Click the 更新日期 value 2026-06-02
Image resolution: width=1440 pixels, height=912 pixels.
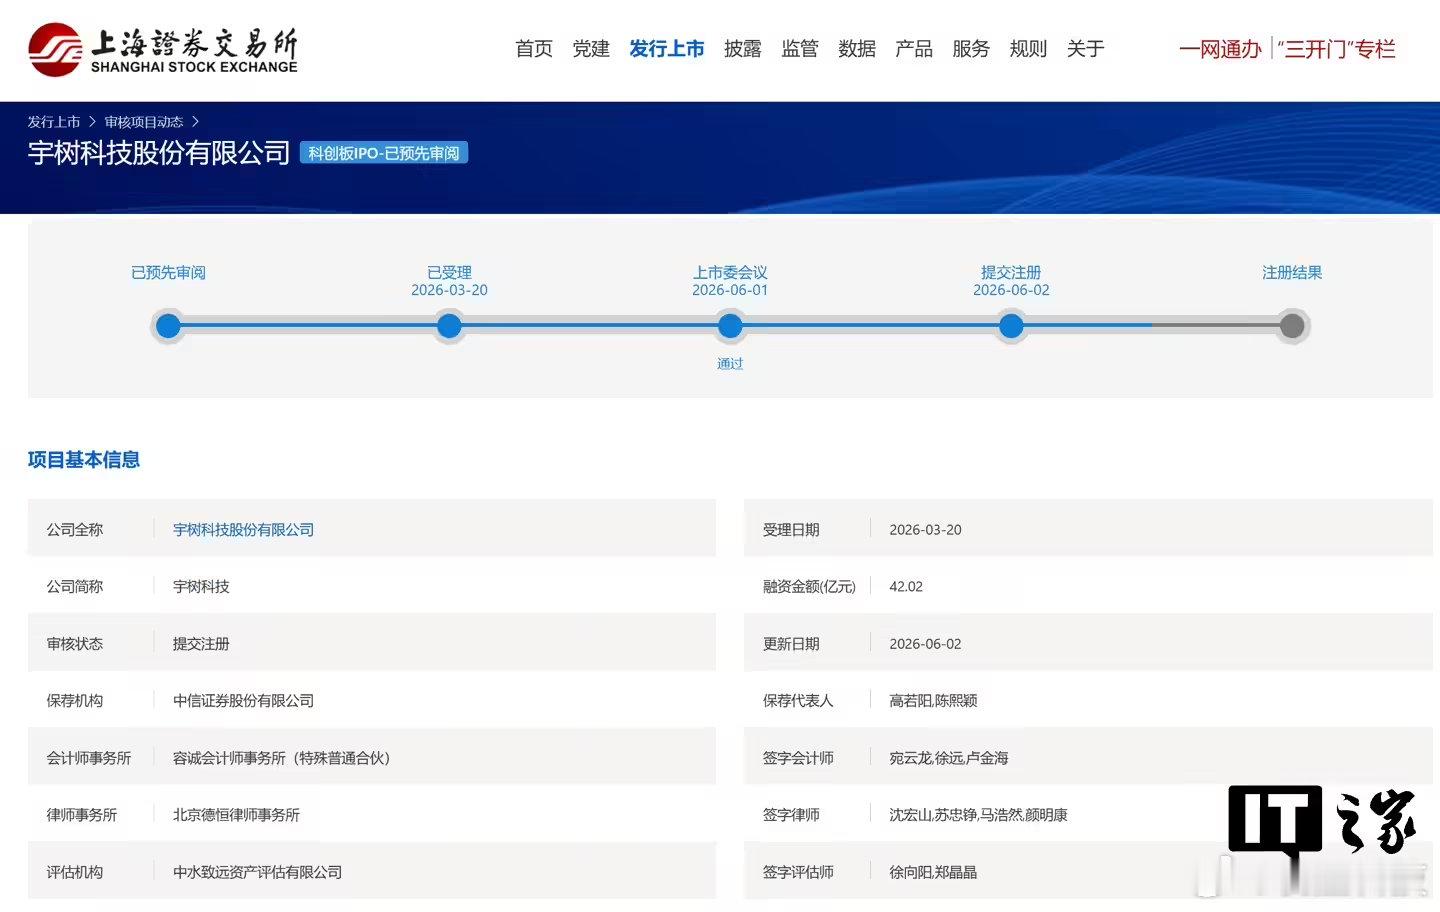(925, 643)
